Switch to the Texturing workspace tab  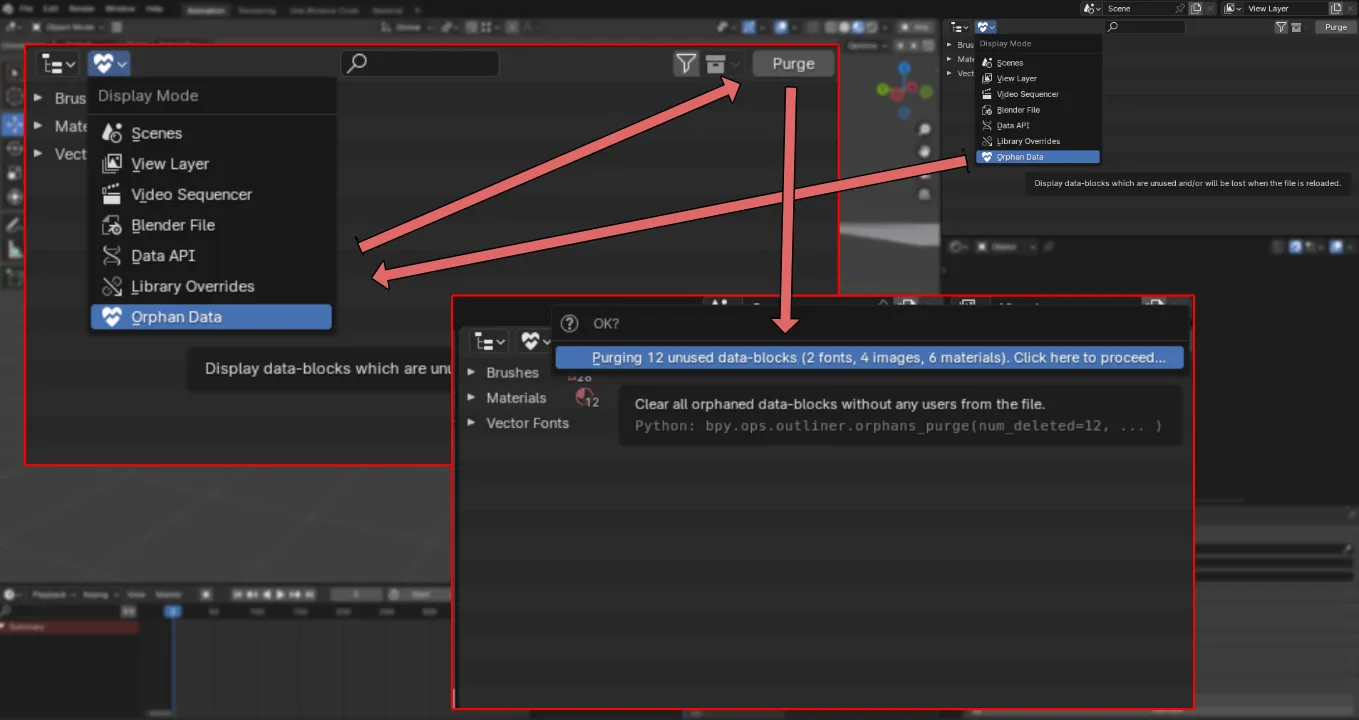click(x=255, y=10)
